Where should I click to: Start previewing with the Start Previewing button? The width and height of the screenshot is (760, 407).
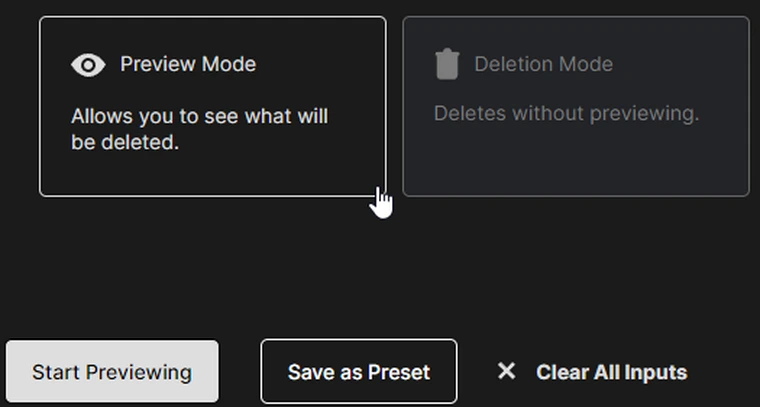tap(112, 372)
